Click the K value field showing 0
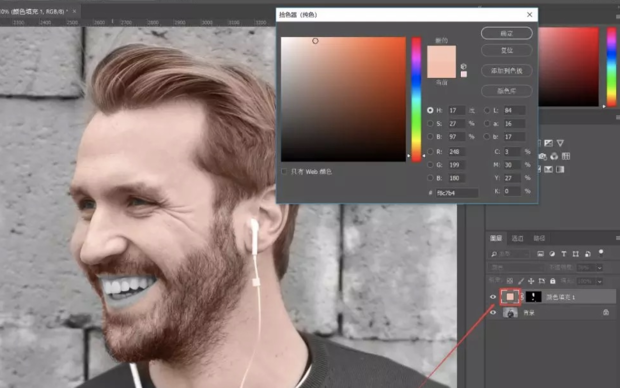This screenshot has height=388, width=620. 512,191
